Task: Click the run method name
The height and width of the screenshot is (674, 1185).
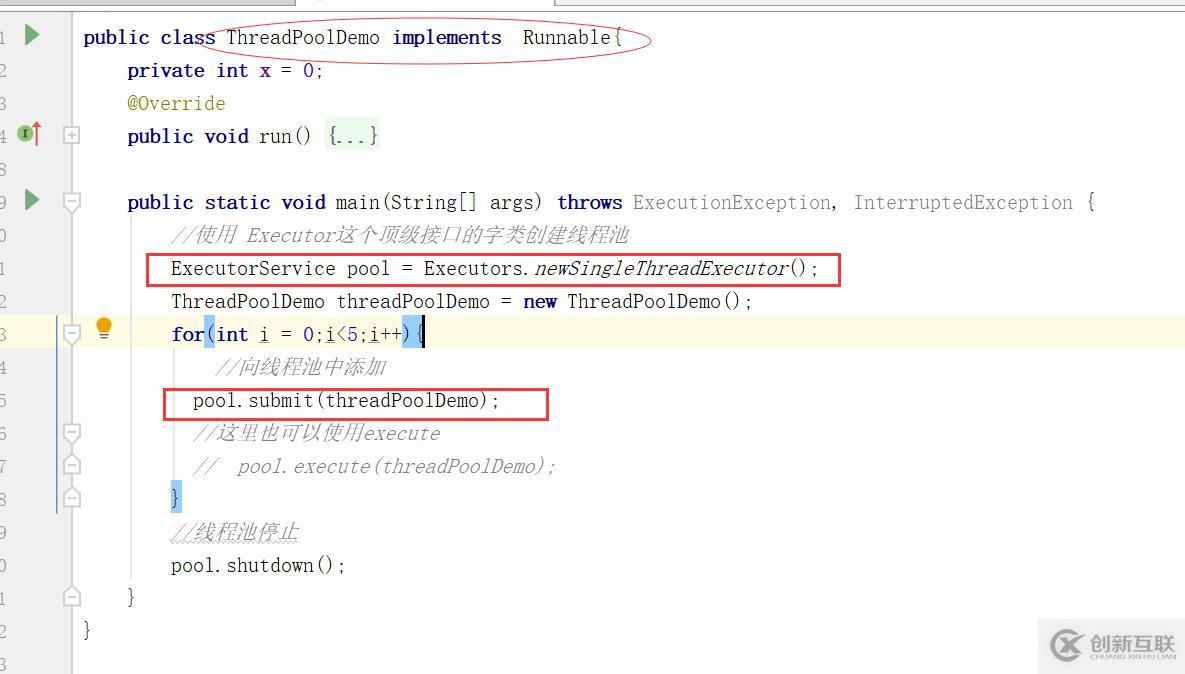Action: 275,136
